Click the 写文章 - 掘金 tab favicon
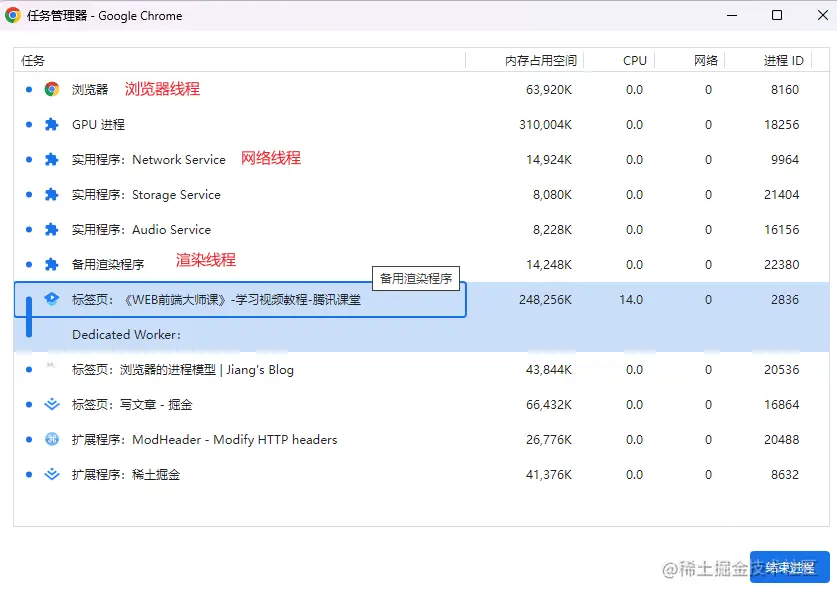 [x=52, y=404]
